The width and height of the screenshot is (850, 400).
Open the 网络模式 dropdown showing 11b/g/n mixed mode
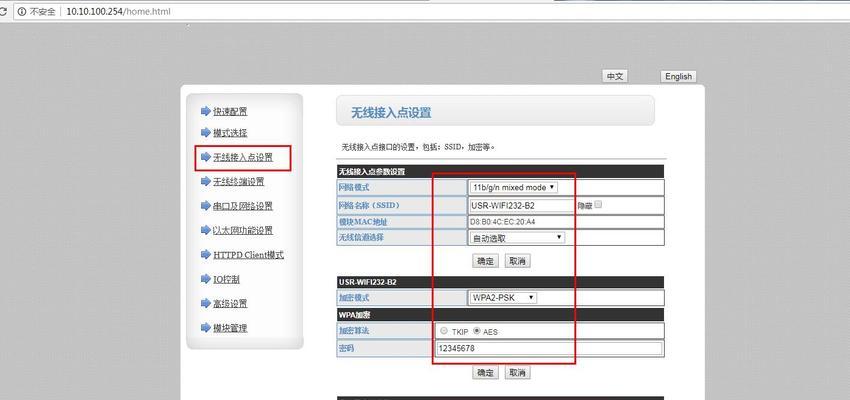point(514,188)
